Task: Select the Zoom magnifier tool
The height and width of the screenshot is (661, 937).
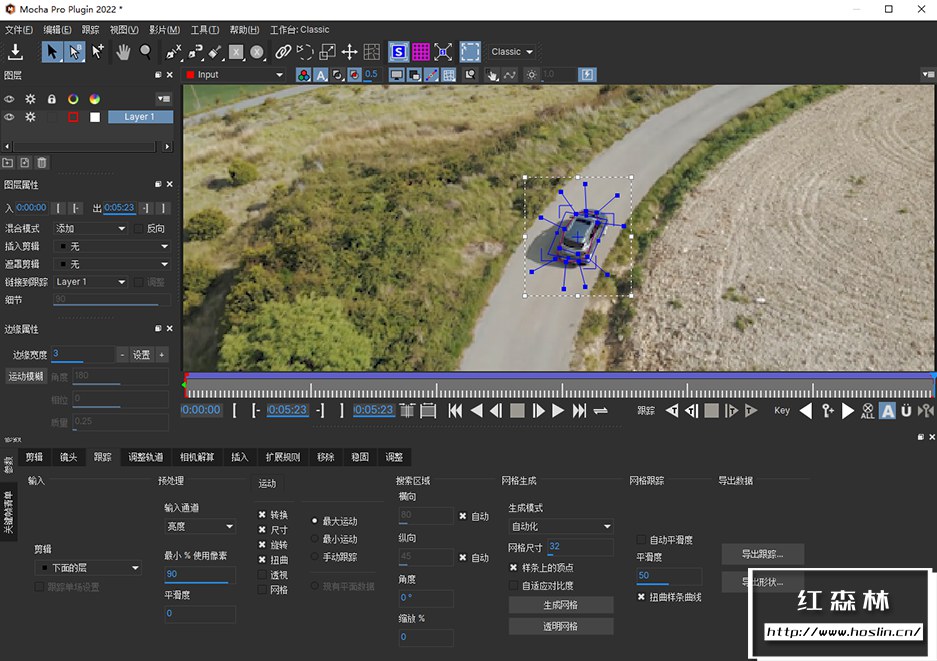Action: pyautogui.click(x=146, y=51)
